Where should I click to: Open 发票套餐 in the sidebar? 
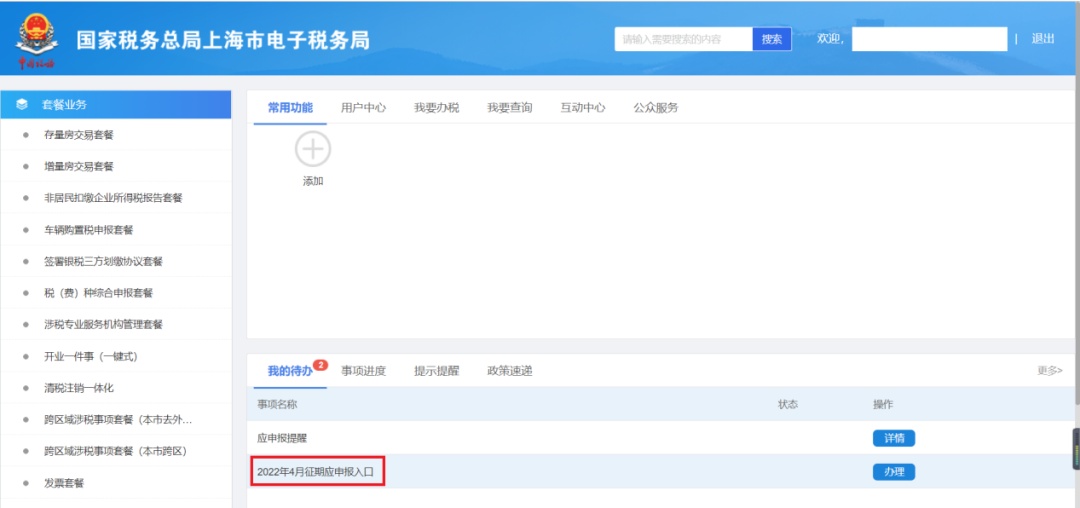pos(64,483)
